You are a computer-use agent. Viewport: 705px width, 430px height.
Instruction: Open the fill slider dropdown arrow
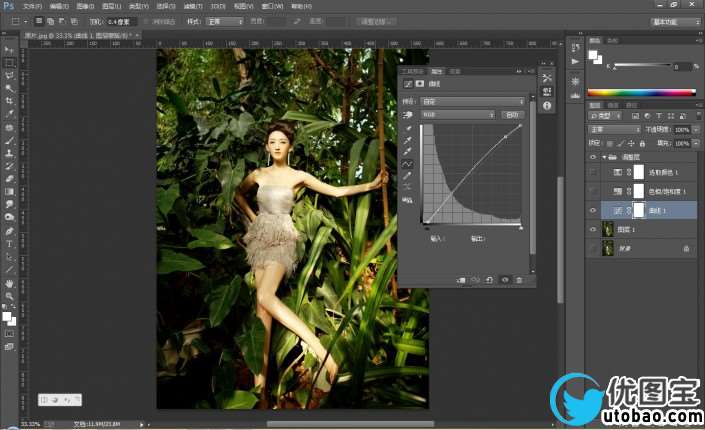point(696,143)
